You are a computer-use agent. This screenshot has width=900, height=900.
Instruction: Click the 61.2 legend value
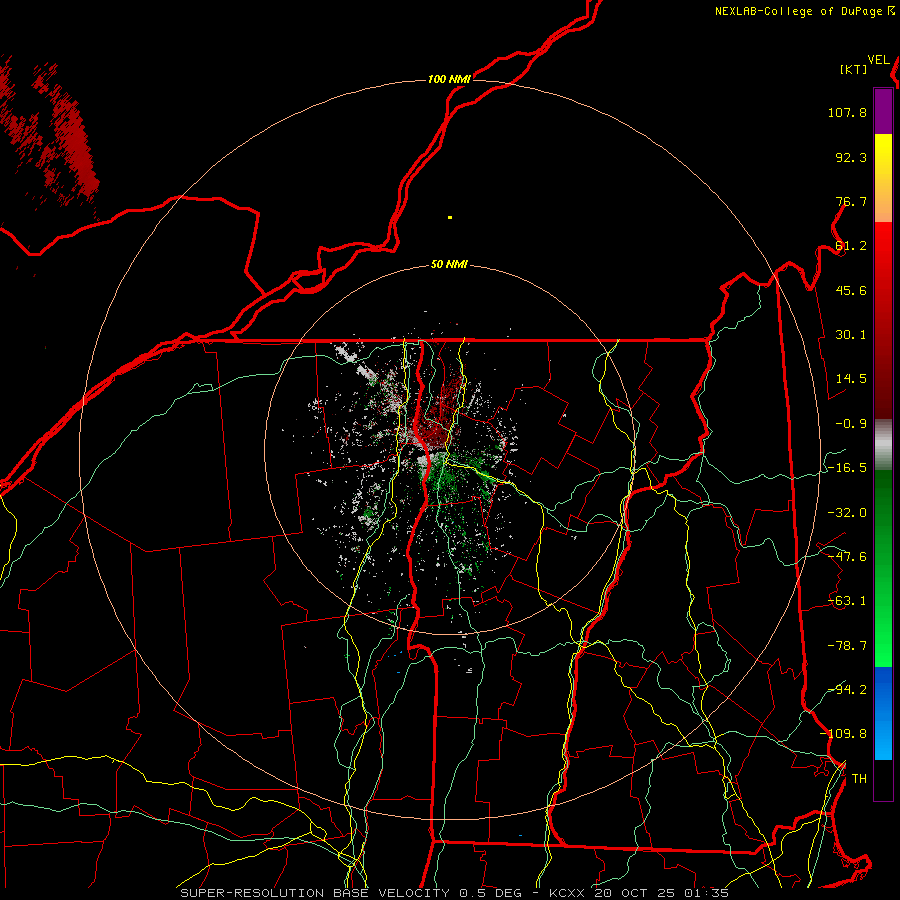click(x=851, y=246)
